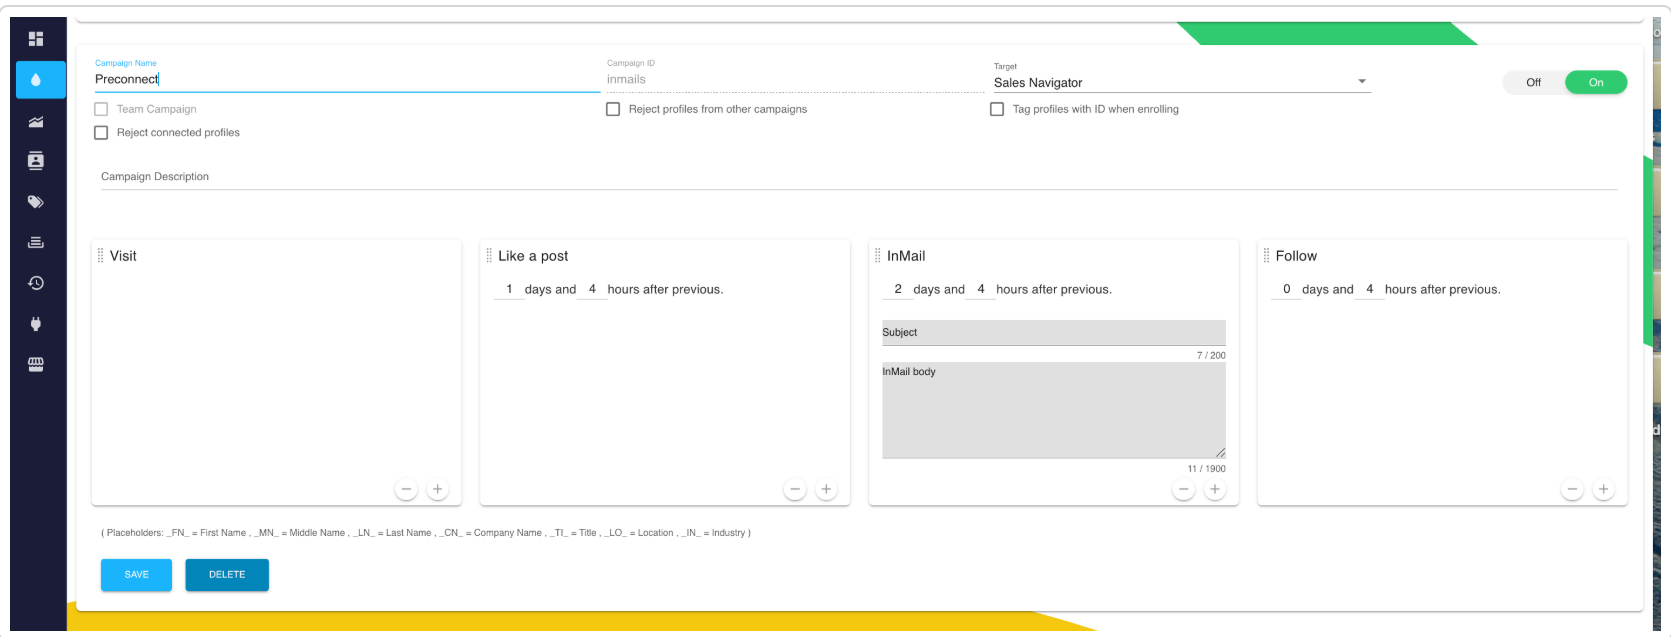Focus the InMail body text area

[x=1053, y=410]
